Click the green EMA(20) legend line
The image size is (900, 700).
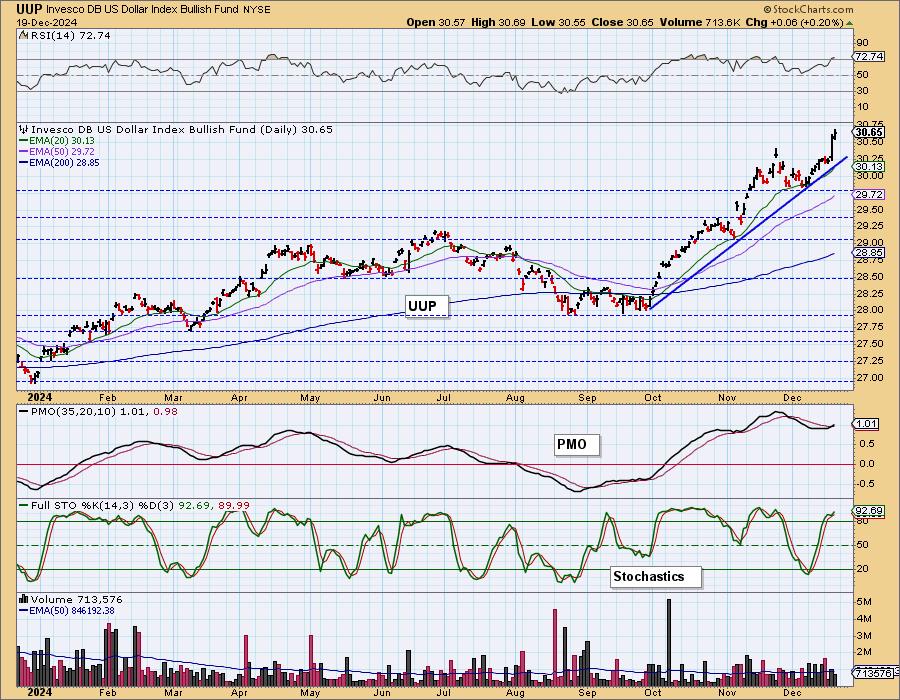pyautogui.click(x=23, y=141)
